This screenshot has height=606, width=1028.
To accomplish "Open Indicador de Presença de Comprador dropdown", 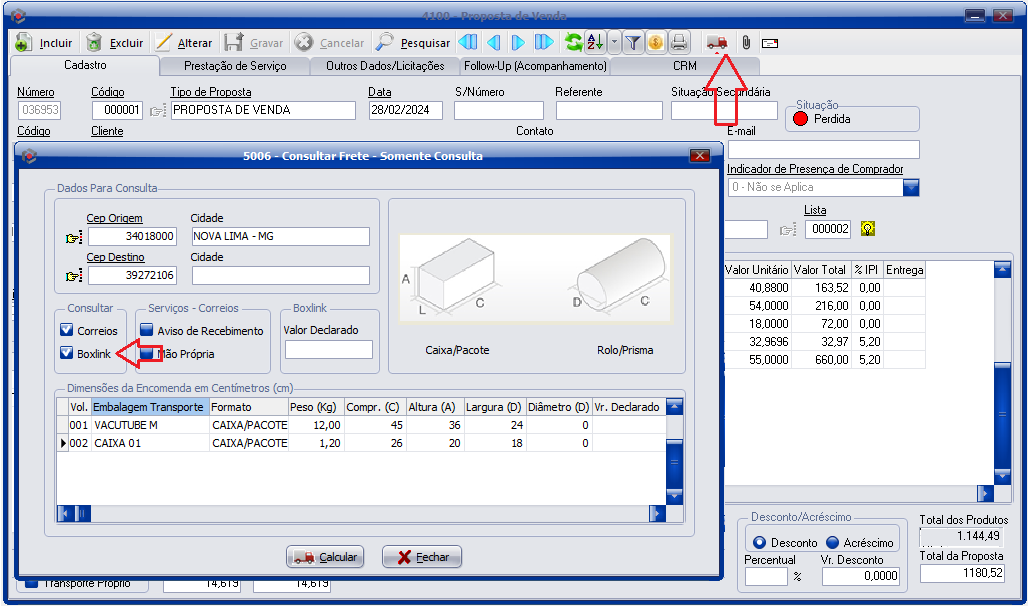I will pyautogui.click(x=911, y=187).
